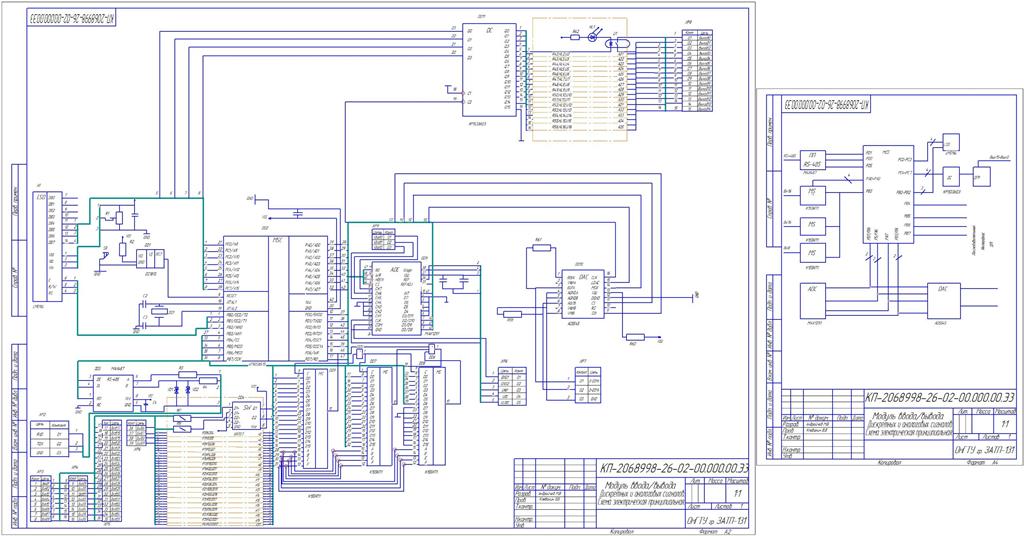This screenshot has width=1024, height=536.
Task: Click "Копировал" below the A2 sheet
Action: [x=621, y=531]
